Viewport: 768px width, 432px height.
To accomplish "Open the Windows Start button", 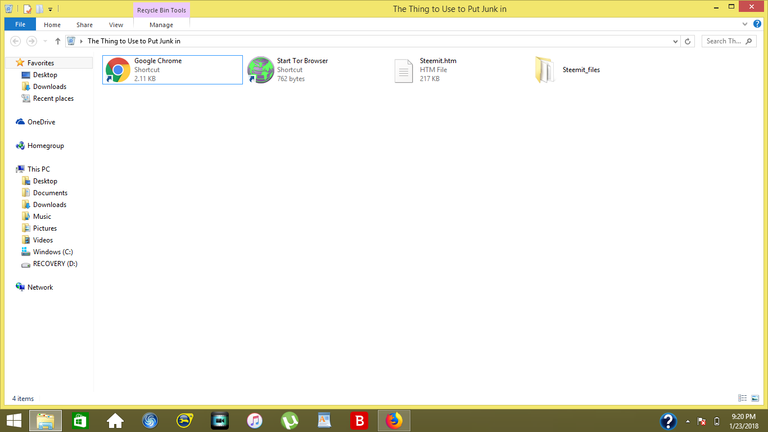I will 14,421.
